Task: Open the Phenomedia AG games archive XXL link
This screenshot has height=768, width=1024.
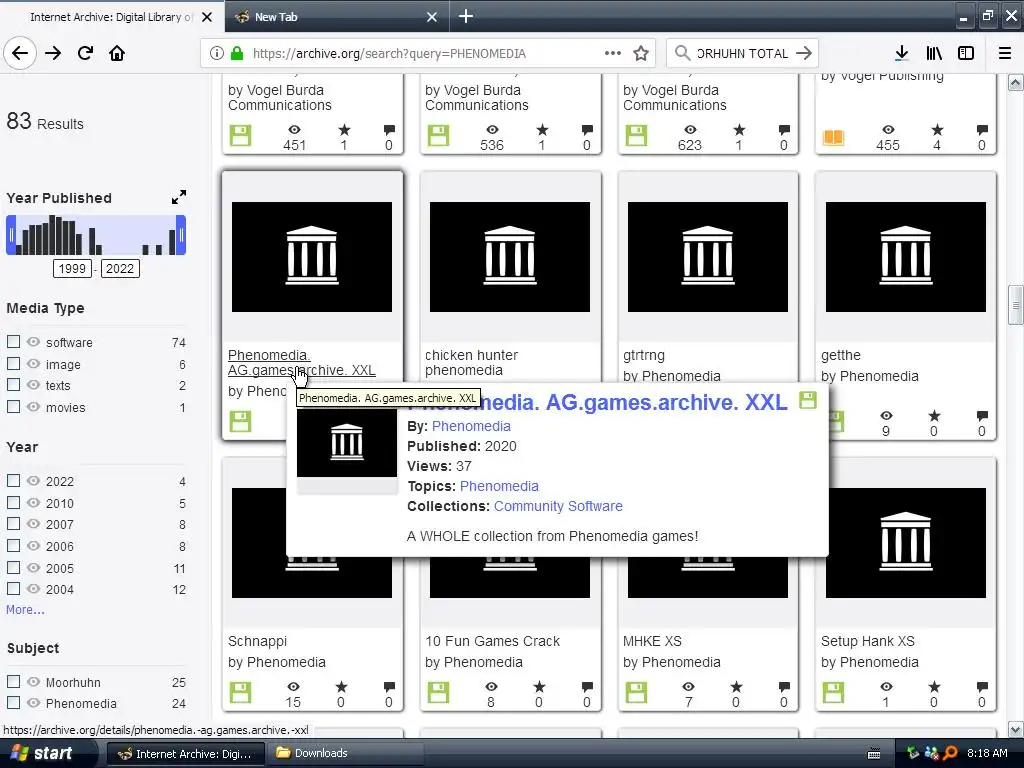Action: (302, 362)
